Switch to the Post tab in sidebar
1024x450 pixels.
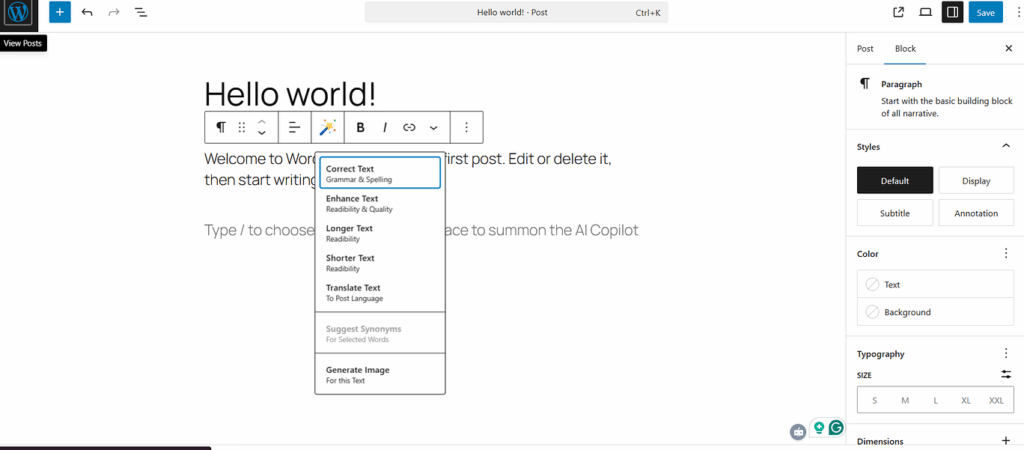865,48
